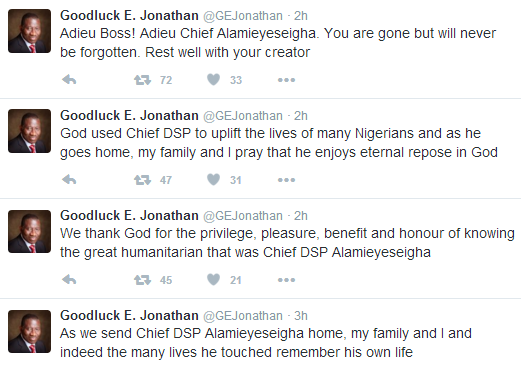Like the 'God used Chief DSP' tweet

pos(213,180)
